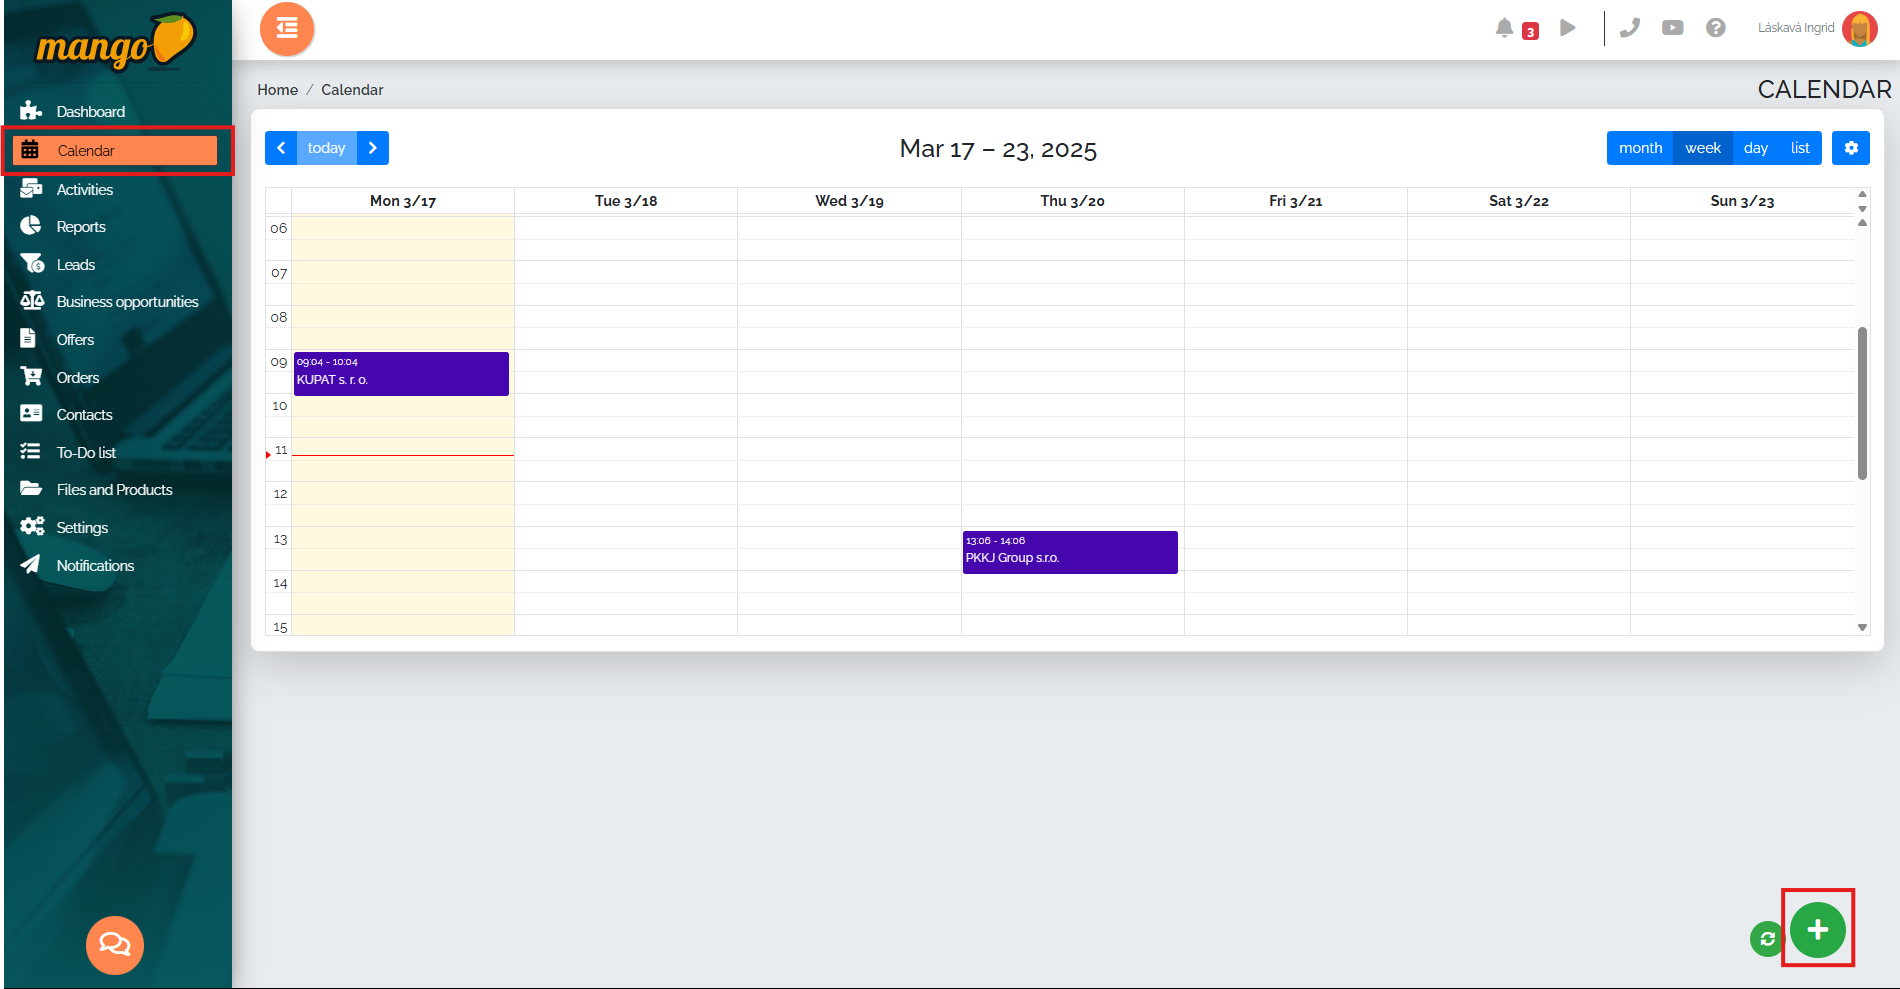
Task: Click mango logo
Action: tap(116, 43)
